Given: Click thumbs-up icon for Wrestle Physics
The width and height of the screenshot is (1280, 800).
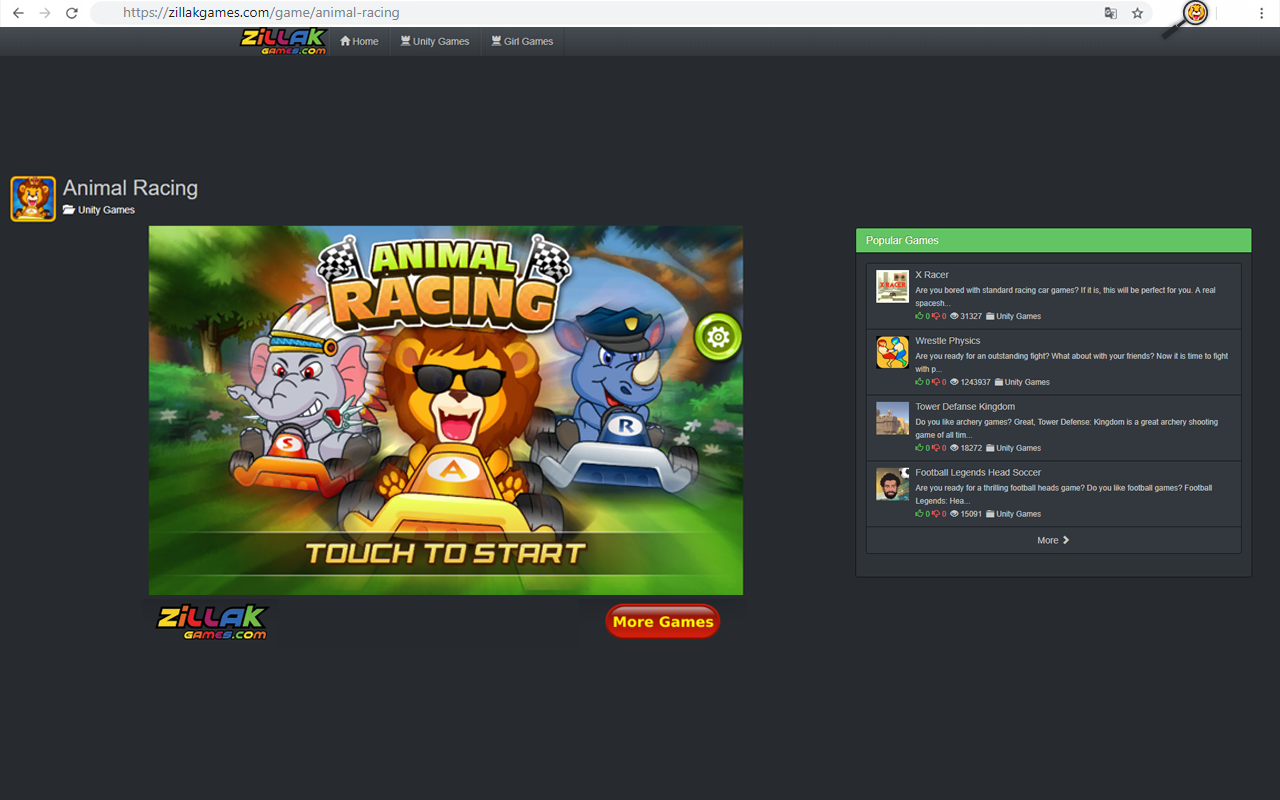Looking at the screenshot, I should 920,382.
